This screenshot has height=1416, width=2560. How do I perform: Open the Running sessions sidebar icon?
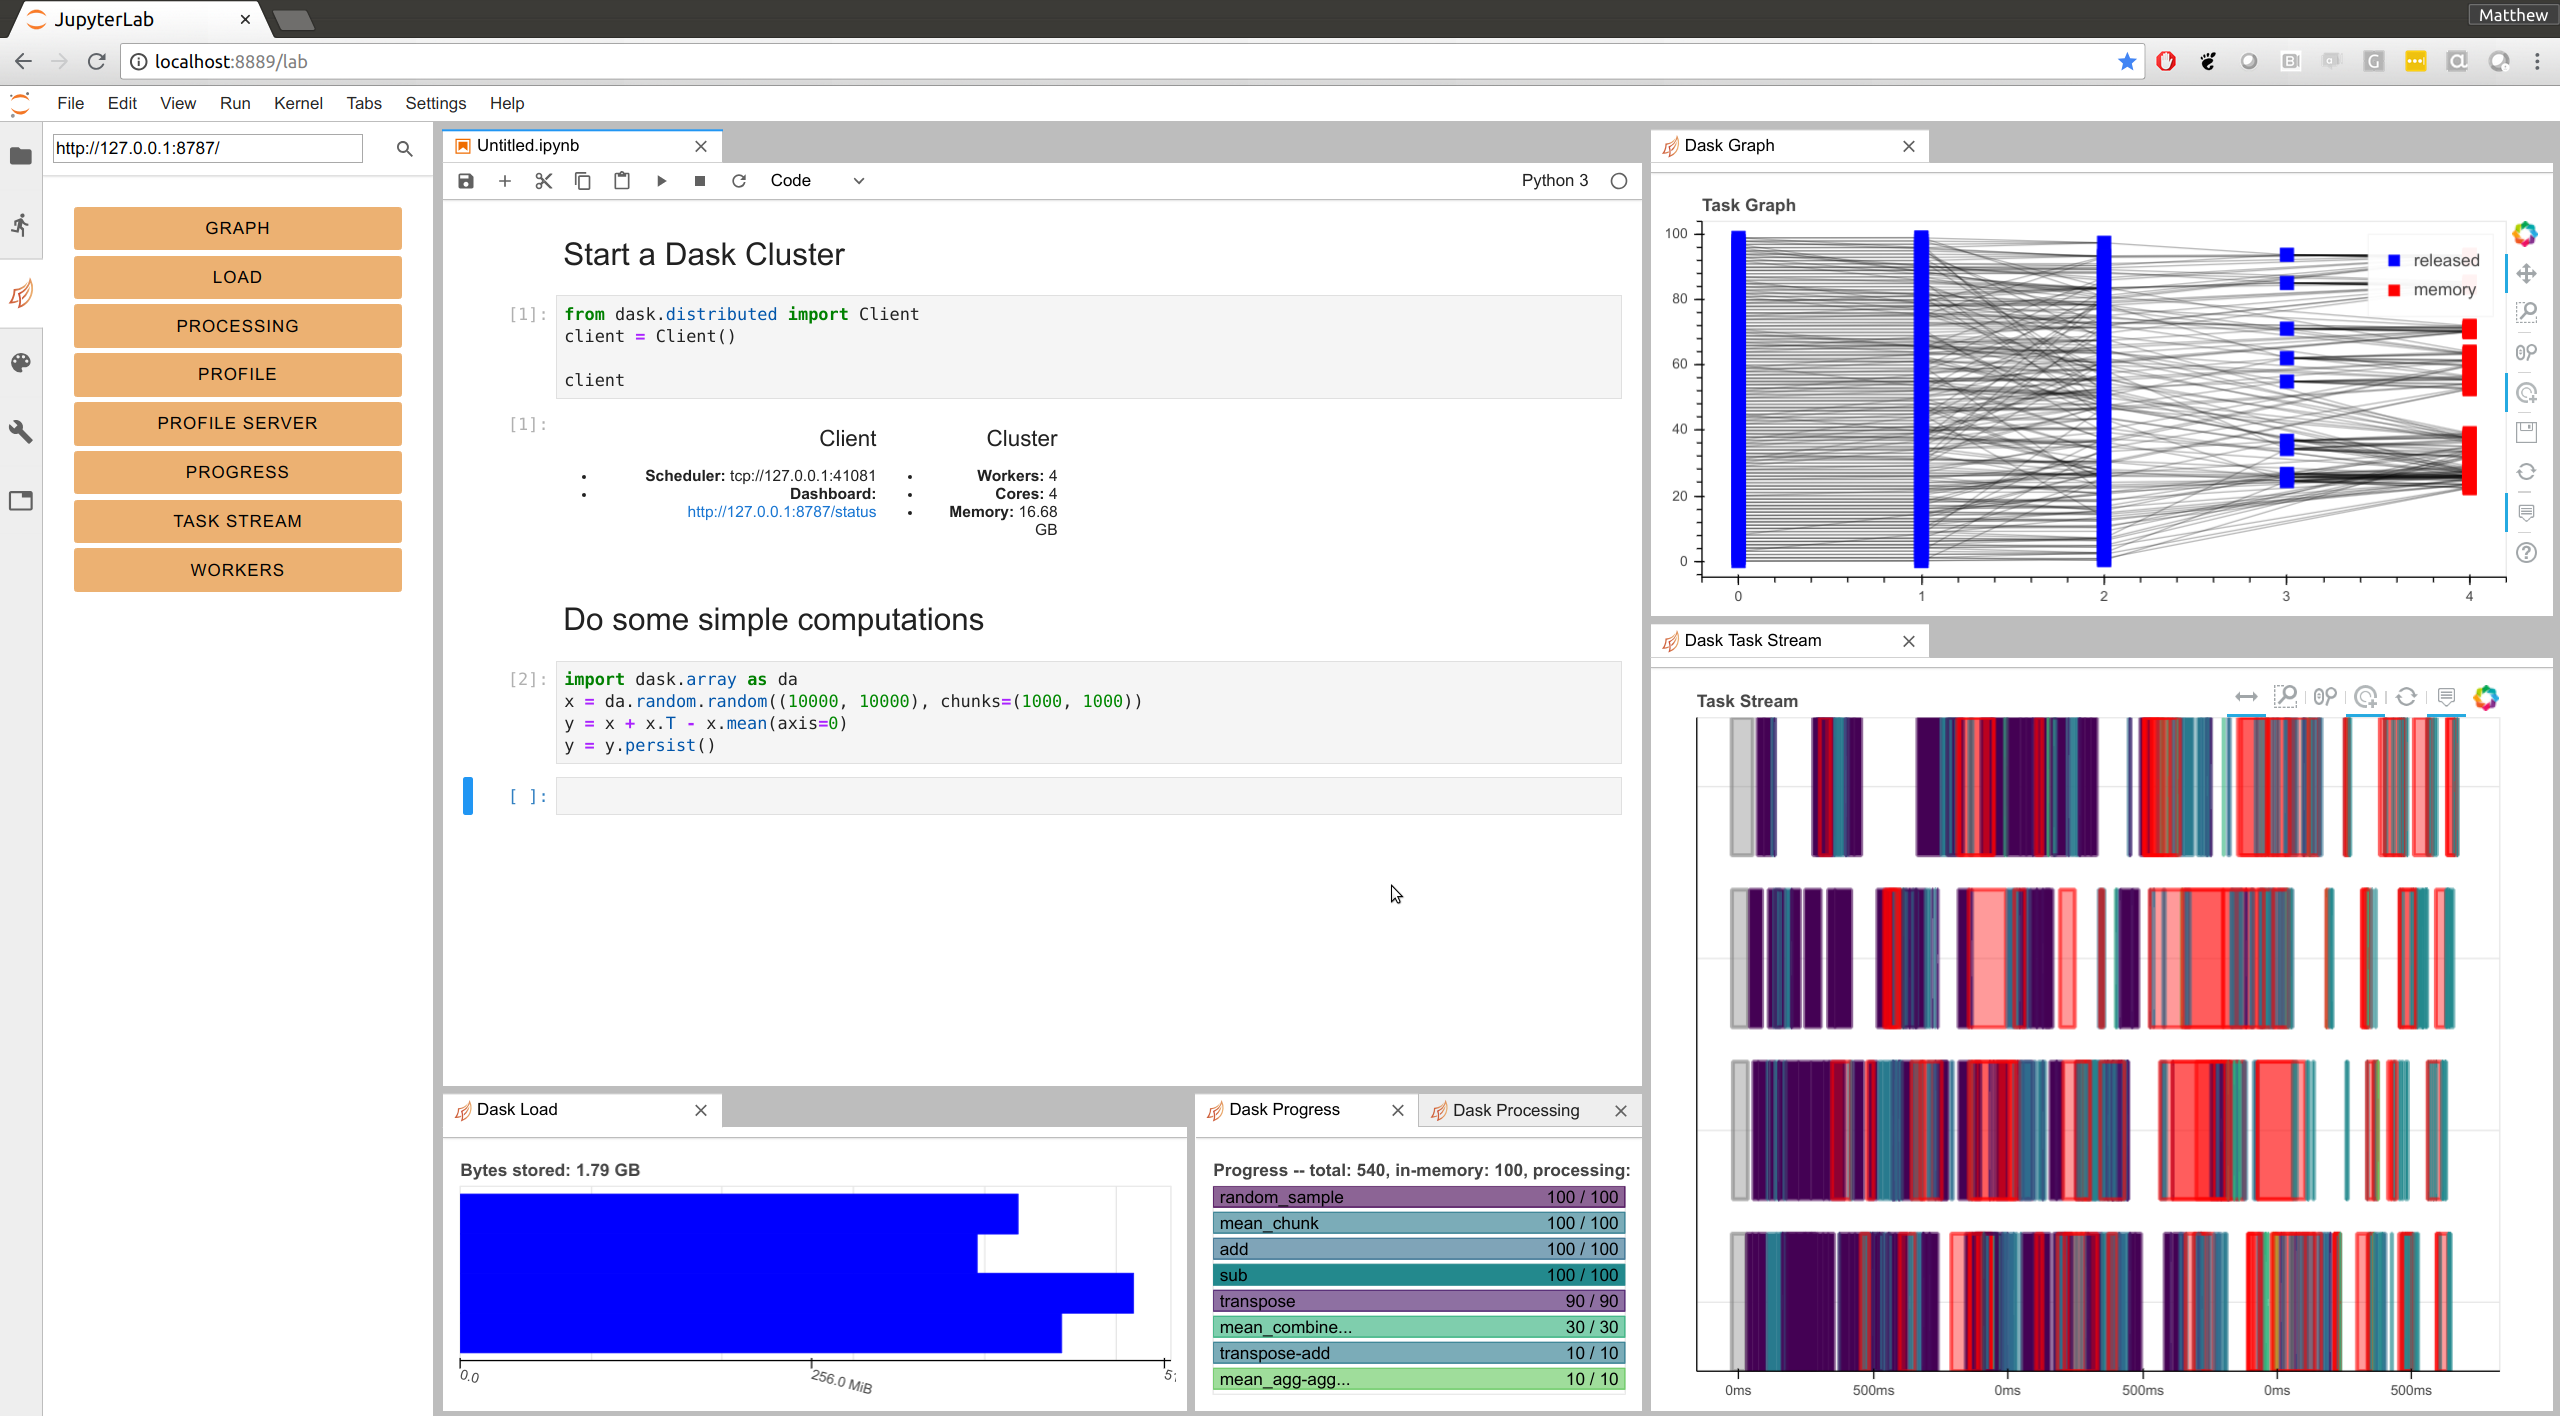coord(21,225)
